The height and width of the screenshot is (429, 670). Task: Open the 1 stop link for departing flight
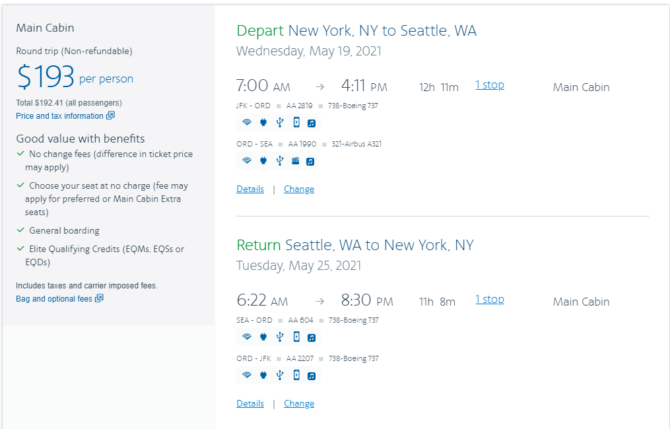pyautogui.click(x=490, y=85)
